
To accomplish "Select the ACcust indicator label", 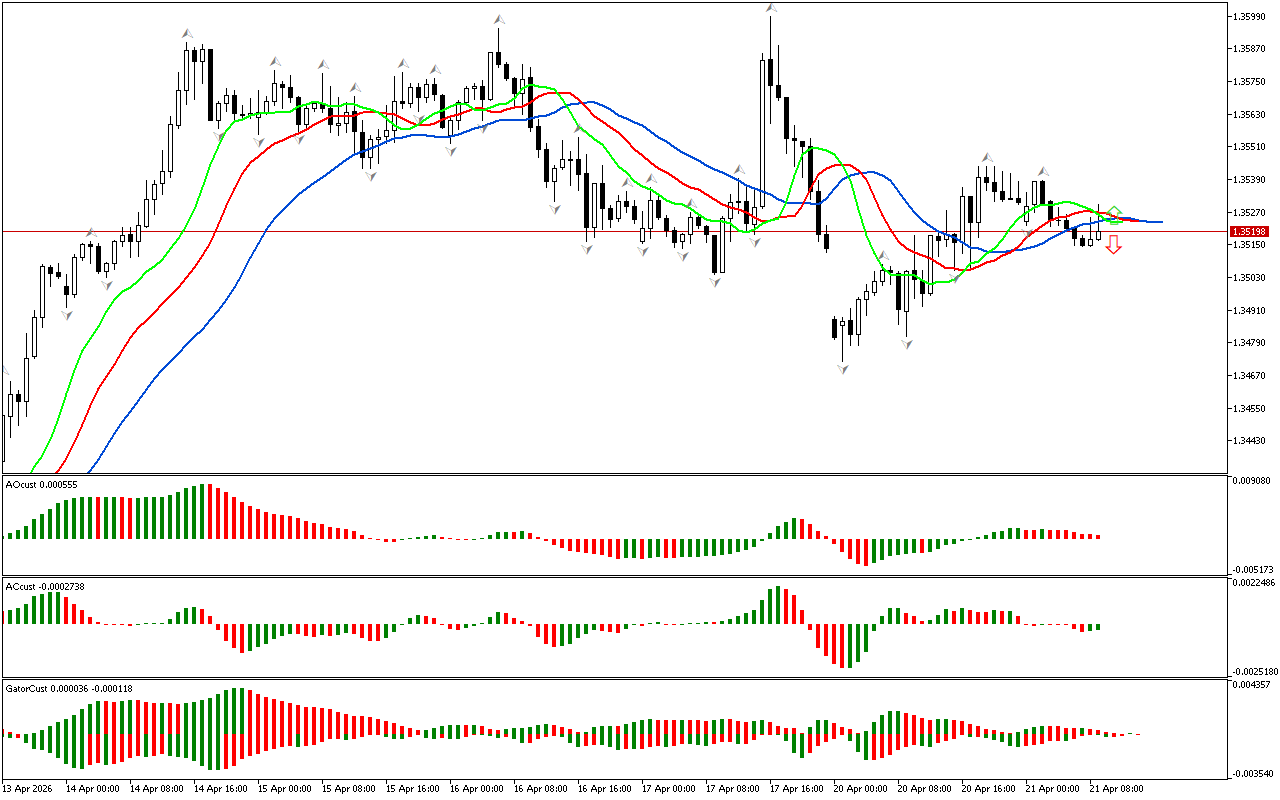I will (44, 586).
